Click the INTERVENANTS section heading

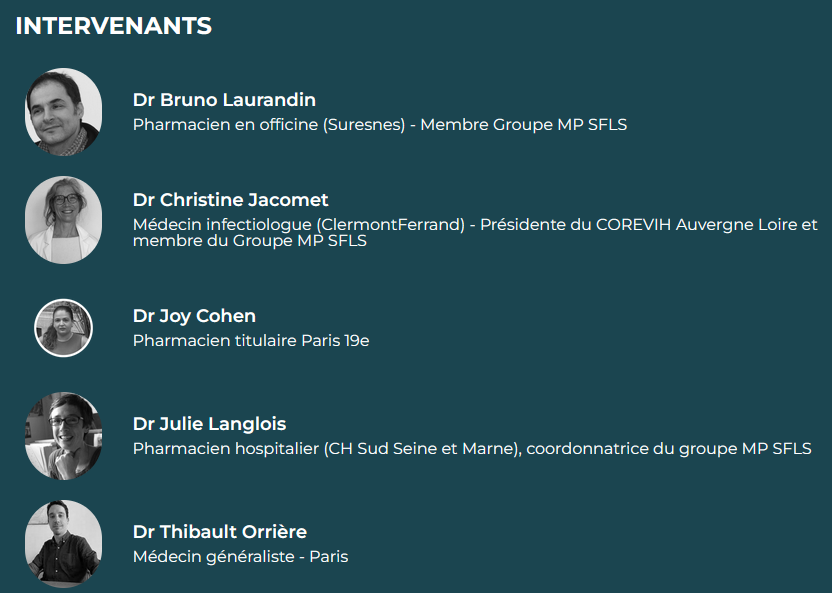point(114,26)
